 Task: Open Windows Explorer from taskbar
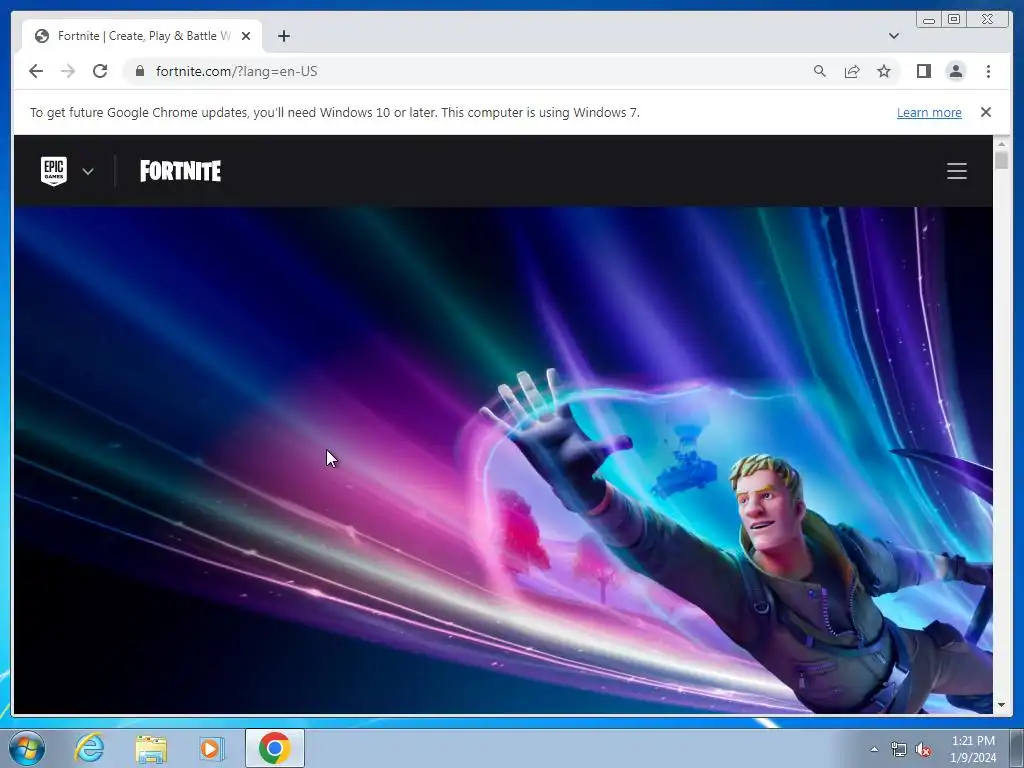point(151,748)
